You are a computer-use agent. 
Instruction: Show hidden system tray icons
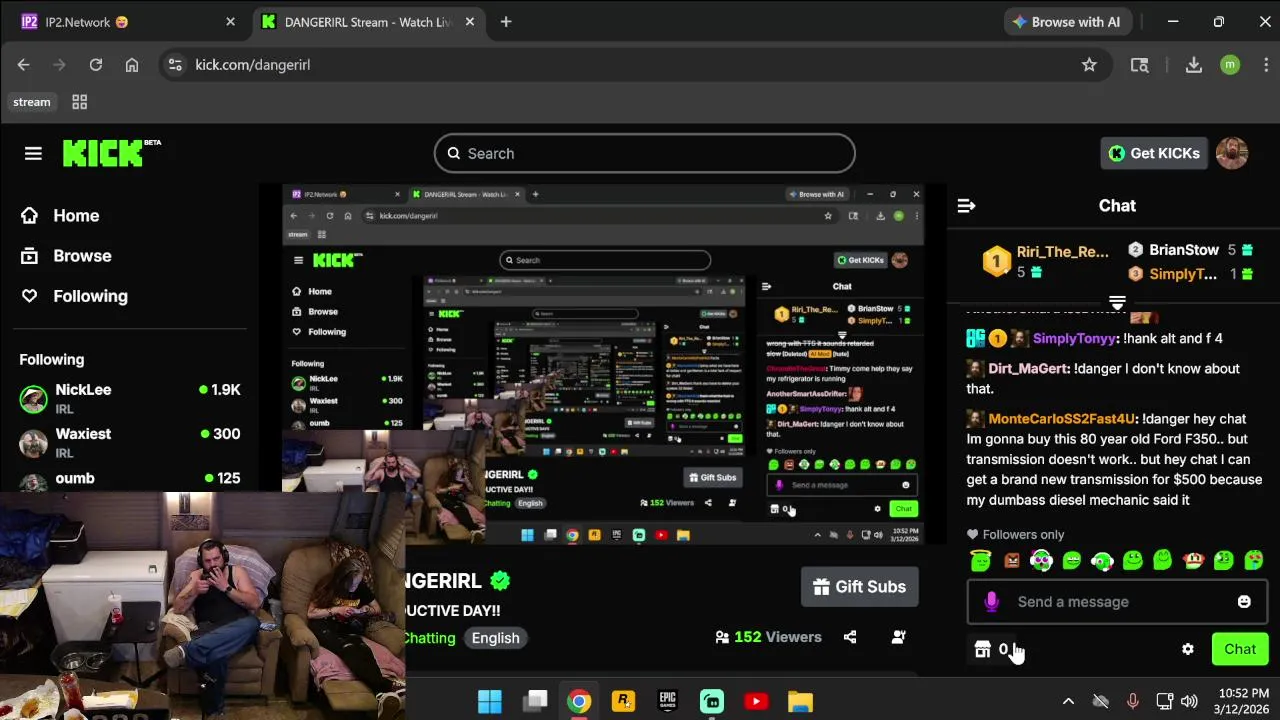pos(1068,702)
